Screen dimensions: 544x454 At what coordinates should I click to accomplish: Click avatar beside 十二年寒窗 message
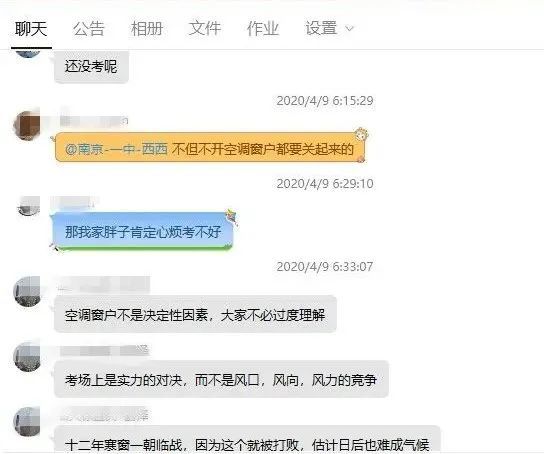(27, 422)
